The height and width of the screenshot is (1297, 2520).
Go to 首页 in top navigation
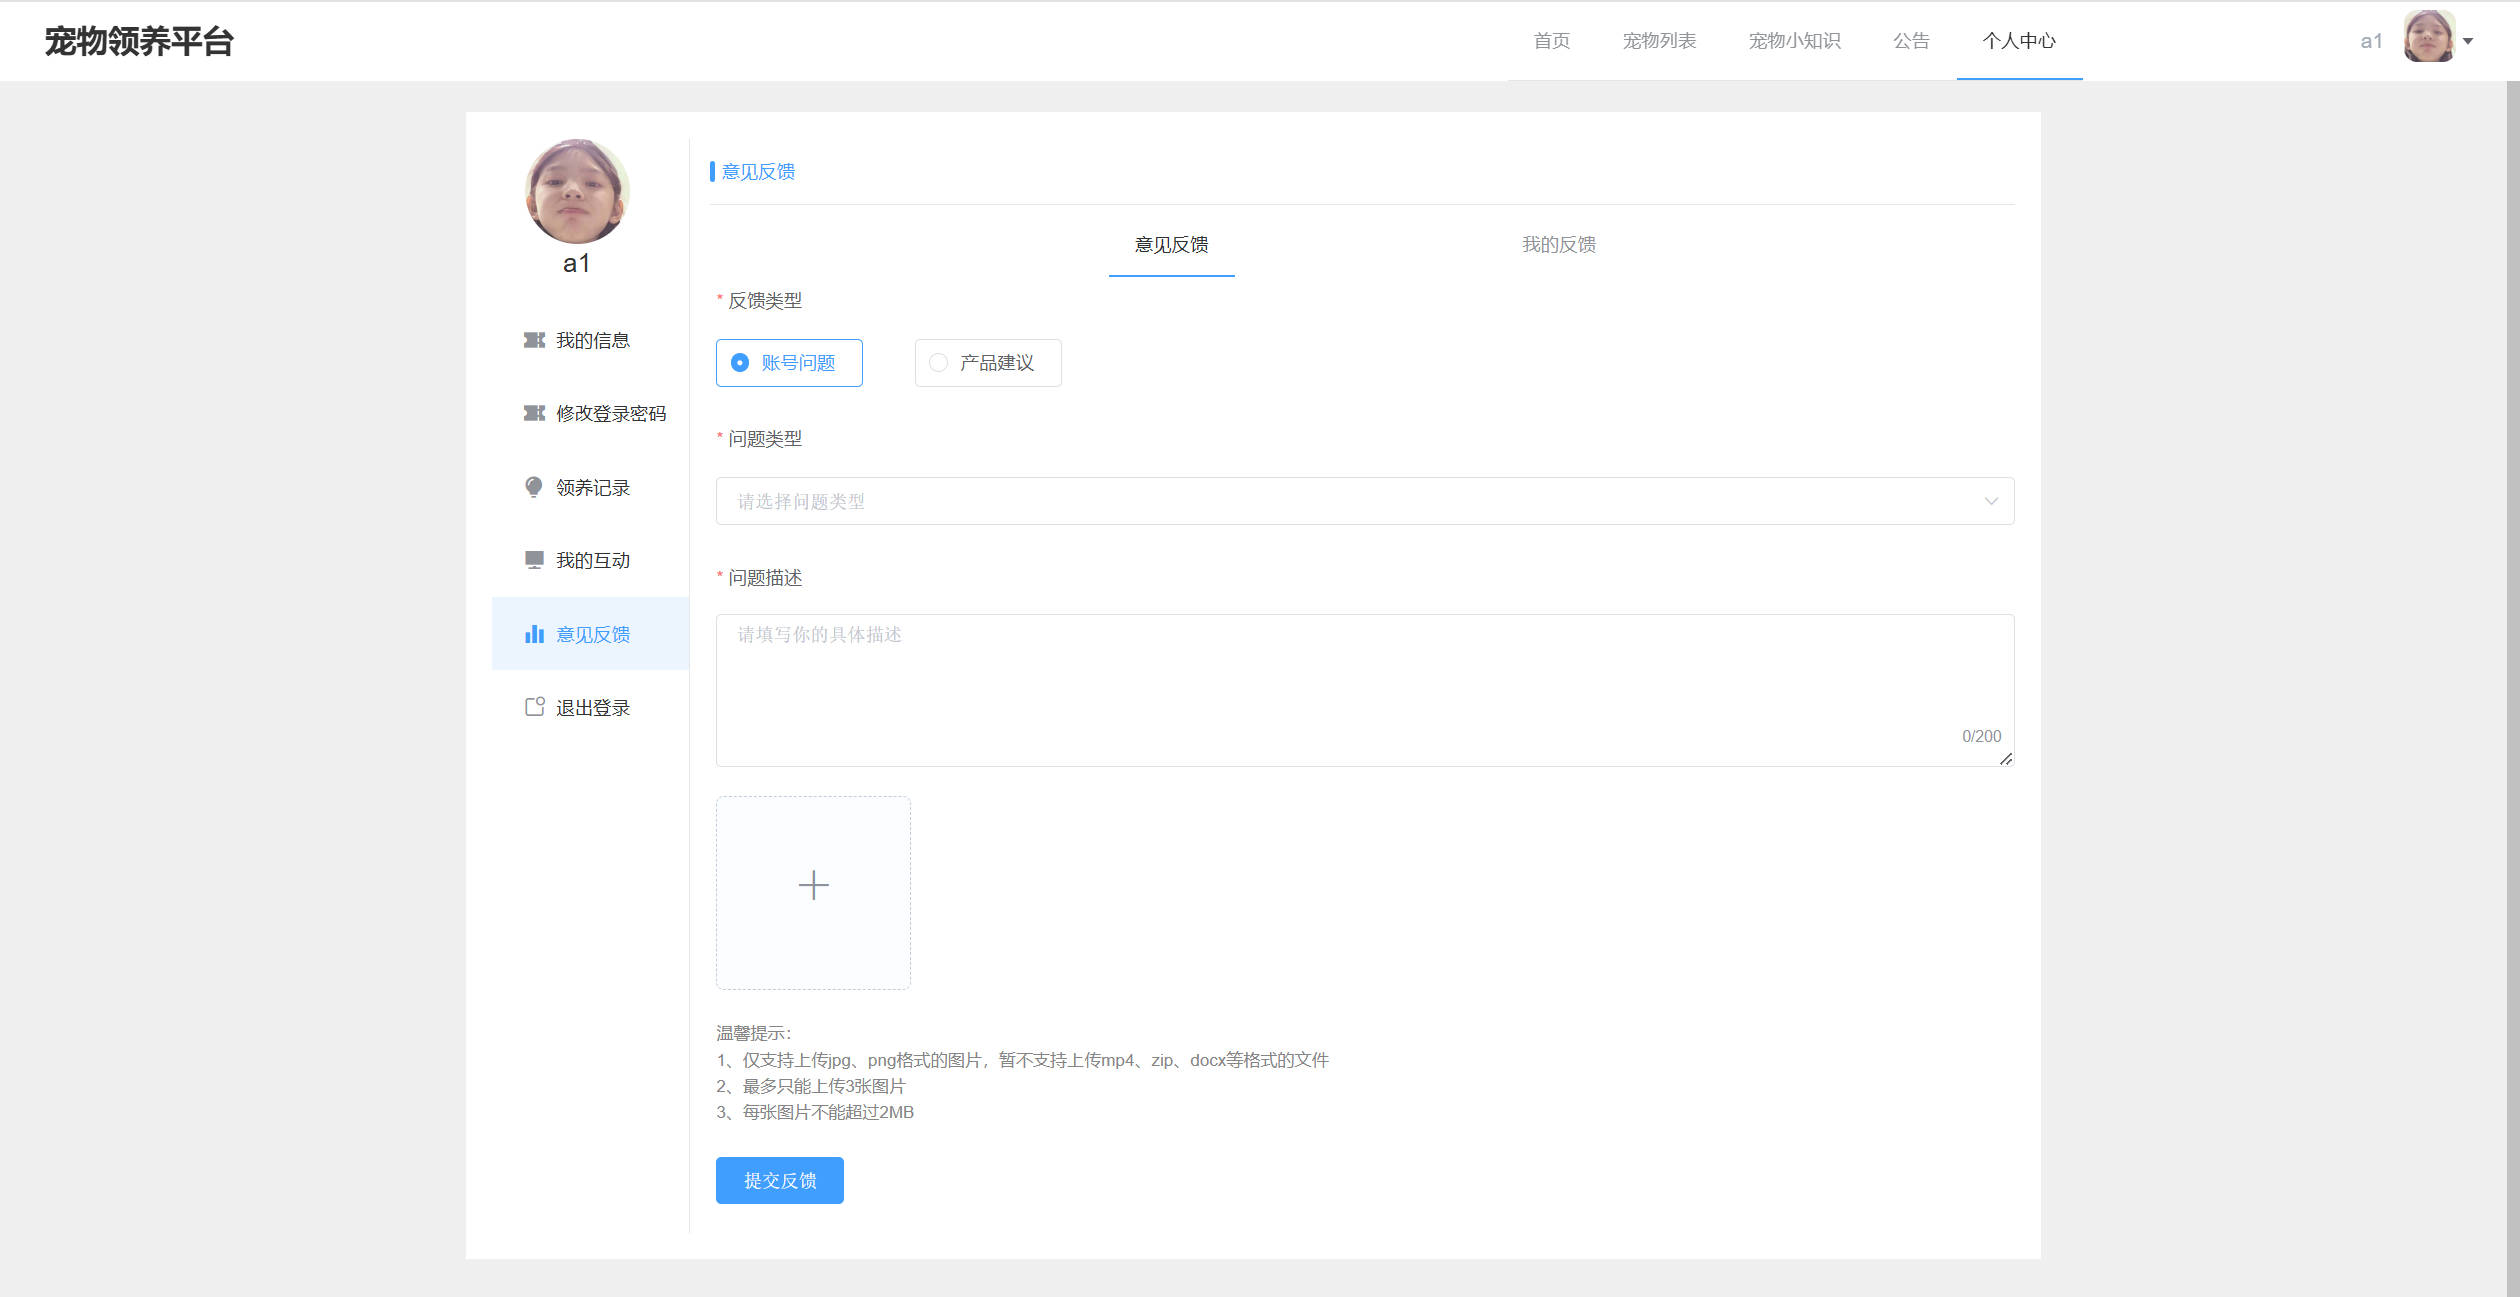pos(1552,41)
